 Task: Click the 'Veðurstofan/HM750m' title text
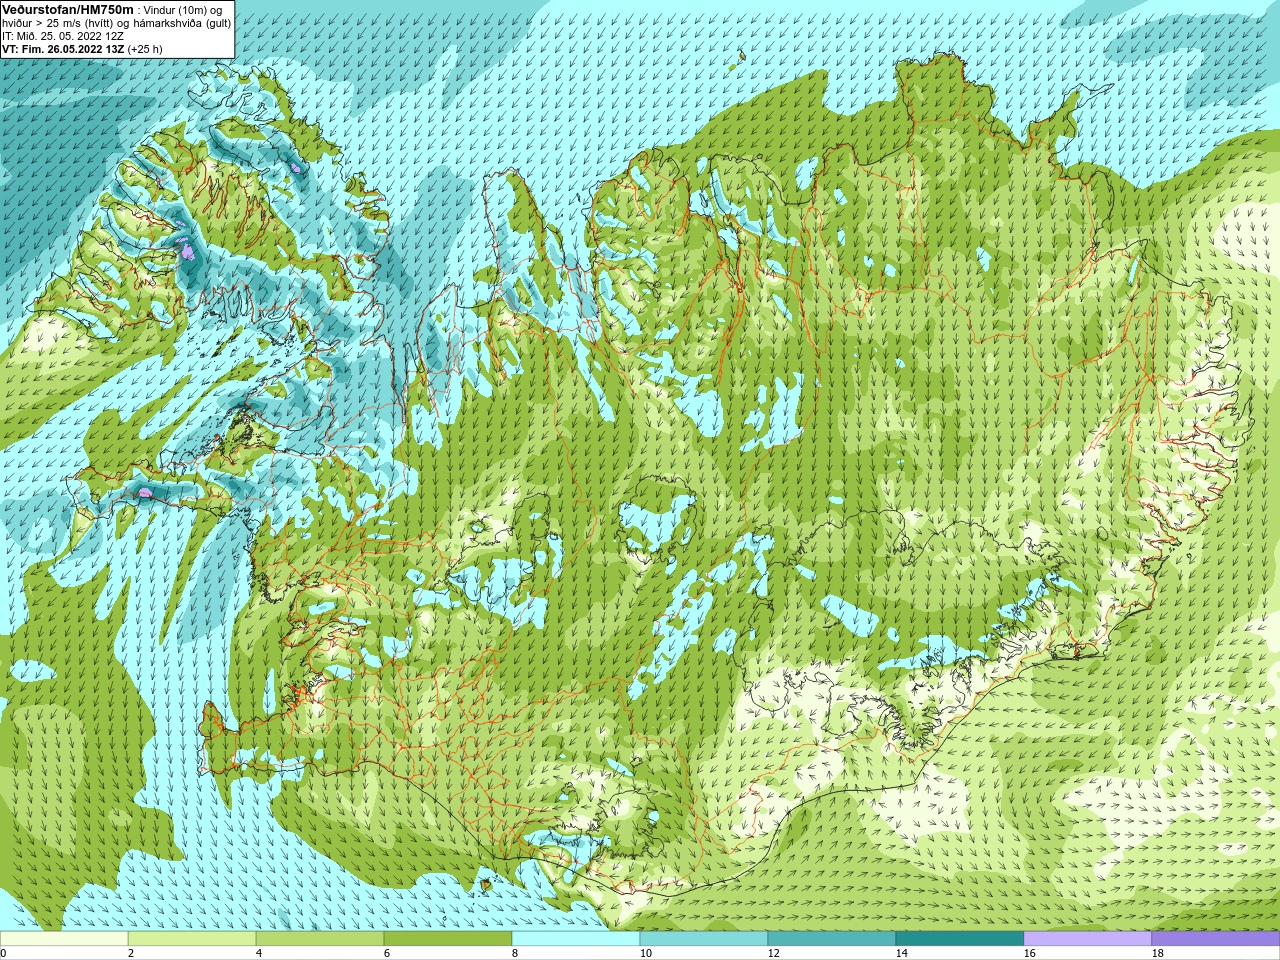(x=68, y=9)
